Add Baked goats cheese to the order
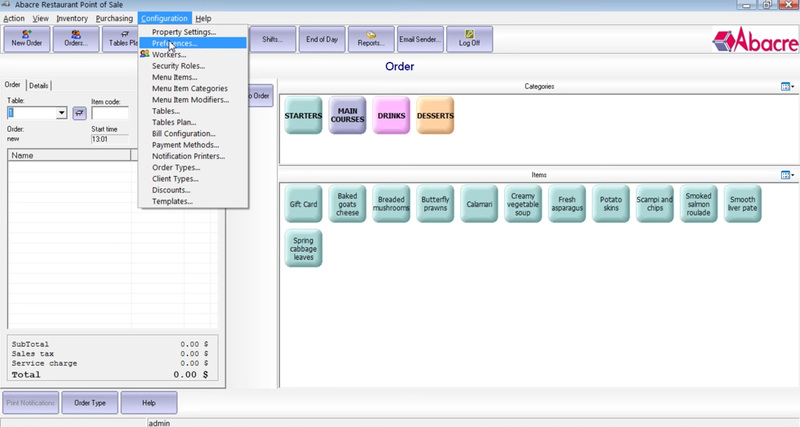This screenshot has width=800, height=427. (x=347, y=204)
